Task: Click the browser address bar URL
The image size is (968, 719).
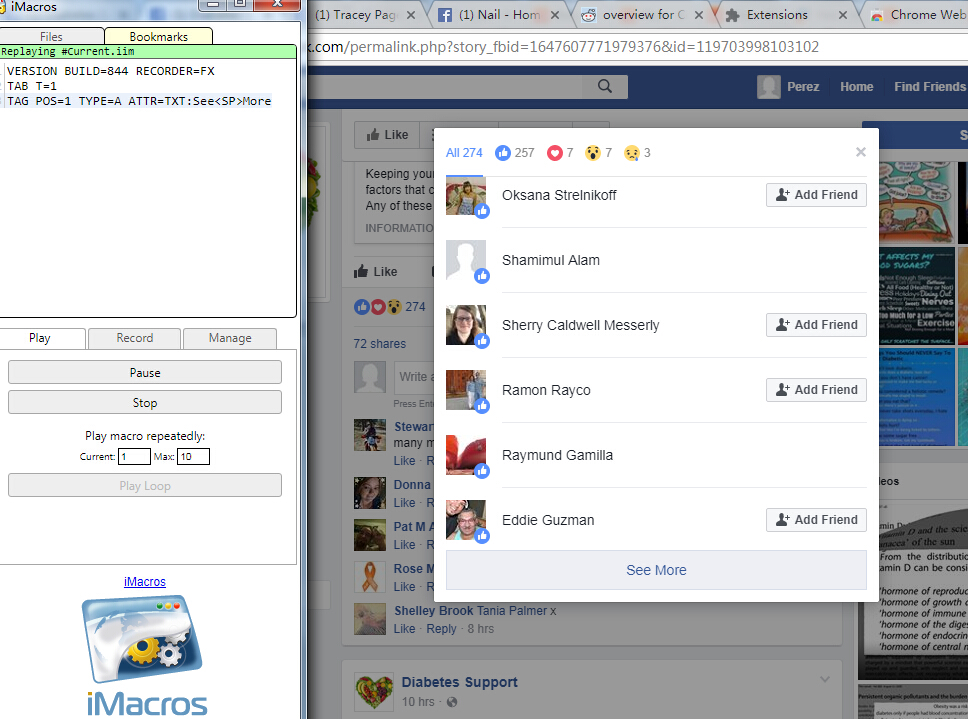Action: 564,47
